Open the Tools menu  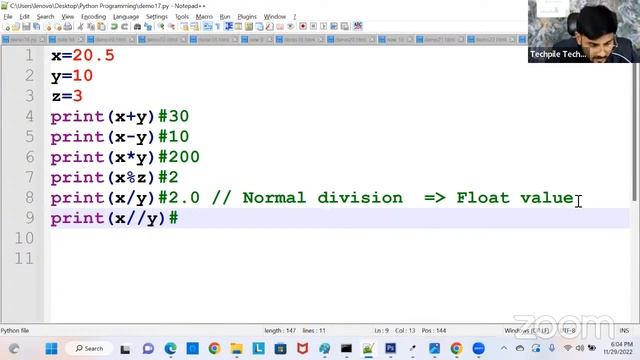click(182, 17)
